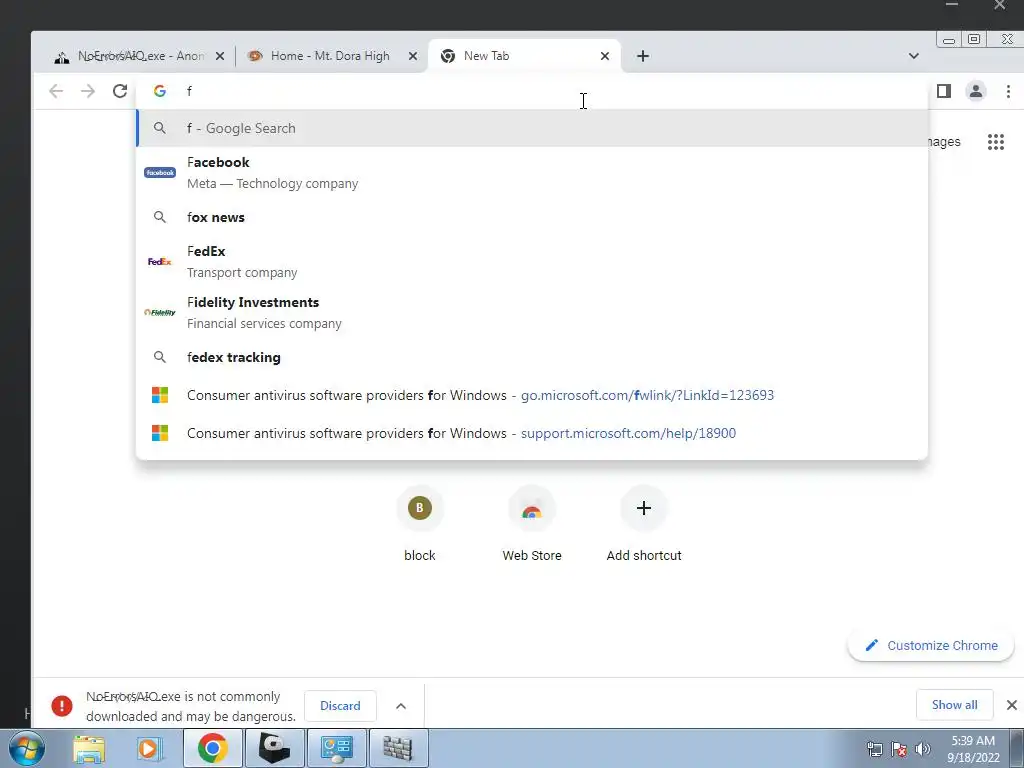Launch Windows Media Player from taskbar
Viewport: 1024px width, 768px height.
point(150,749)
